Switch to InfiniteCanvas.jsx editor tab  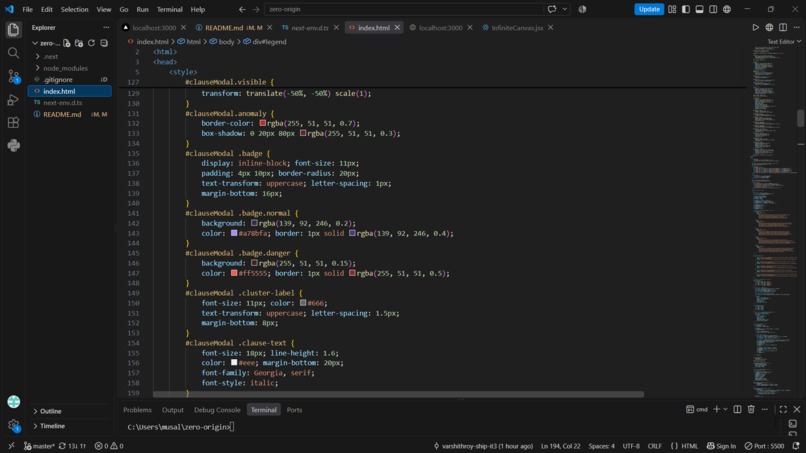pos(517,28)
